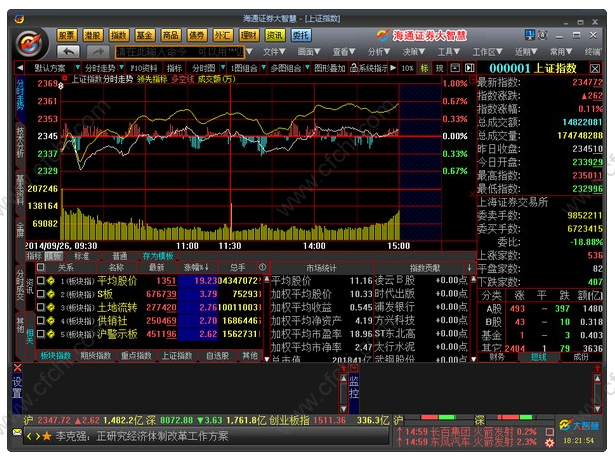The height and width of the screenshot is (460, 615).
Task: Tick the checkbox for 土地流转 row
Action: [x=40, y=307]
